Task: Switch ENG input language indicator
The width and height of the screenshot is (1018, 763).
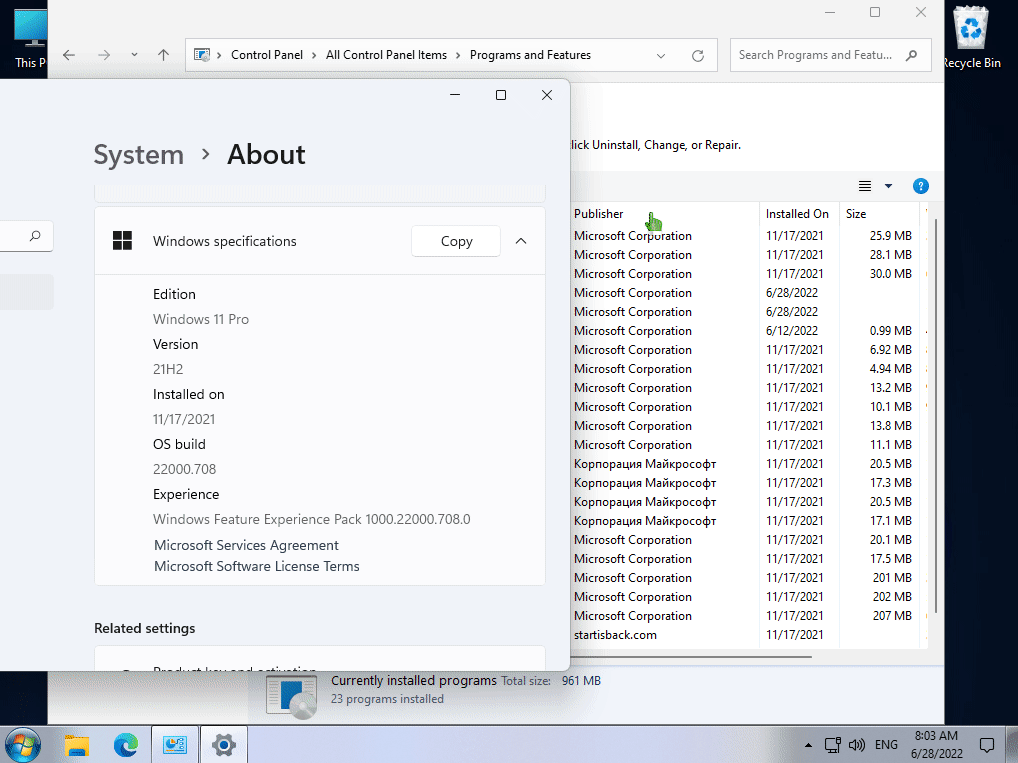Action: tap(886, 745)
